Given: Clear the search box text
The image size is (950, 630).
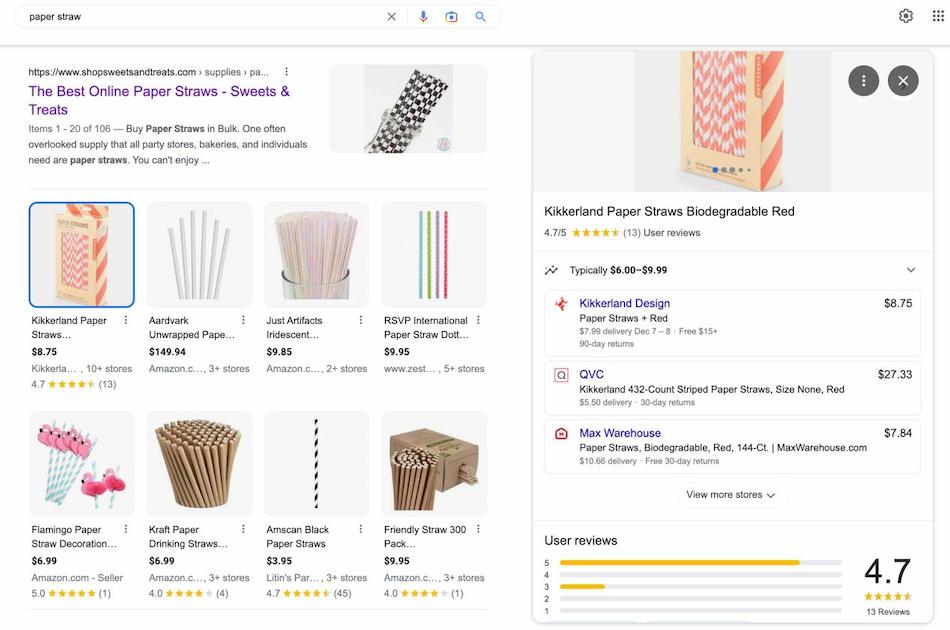Looking at the screenshot, I should (x=392, y=17).
